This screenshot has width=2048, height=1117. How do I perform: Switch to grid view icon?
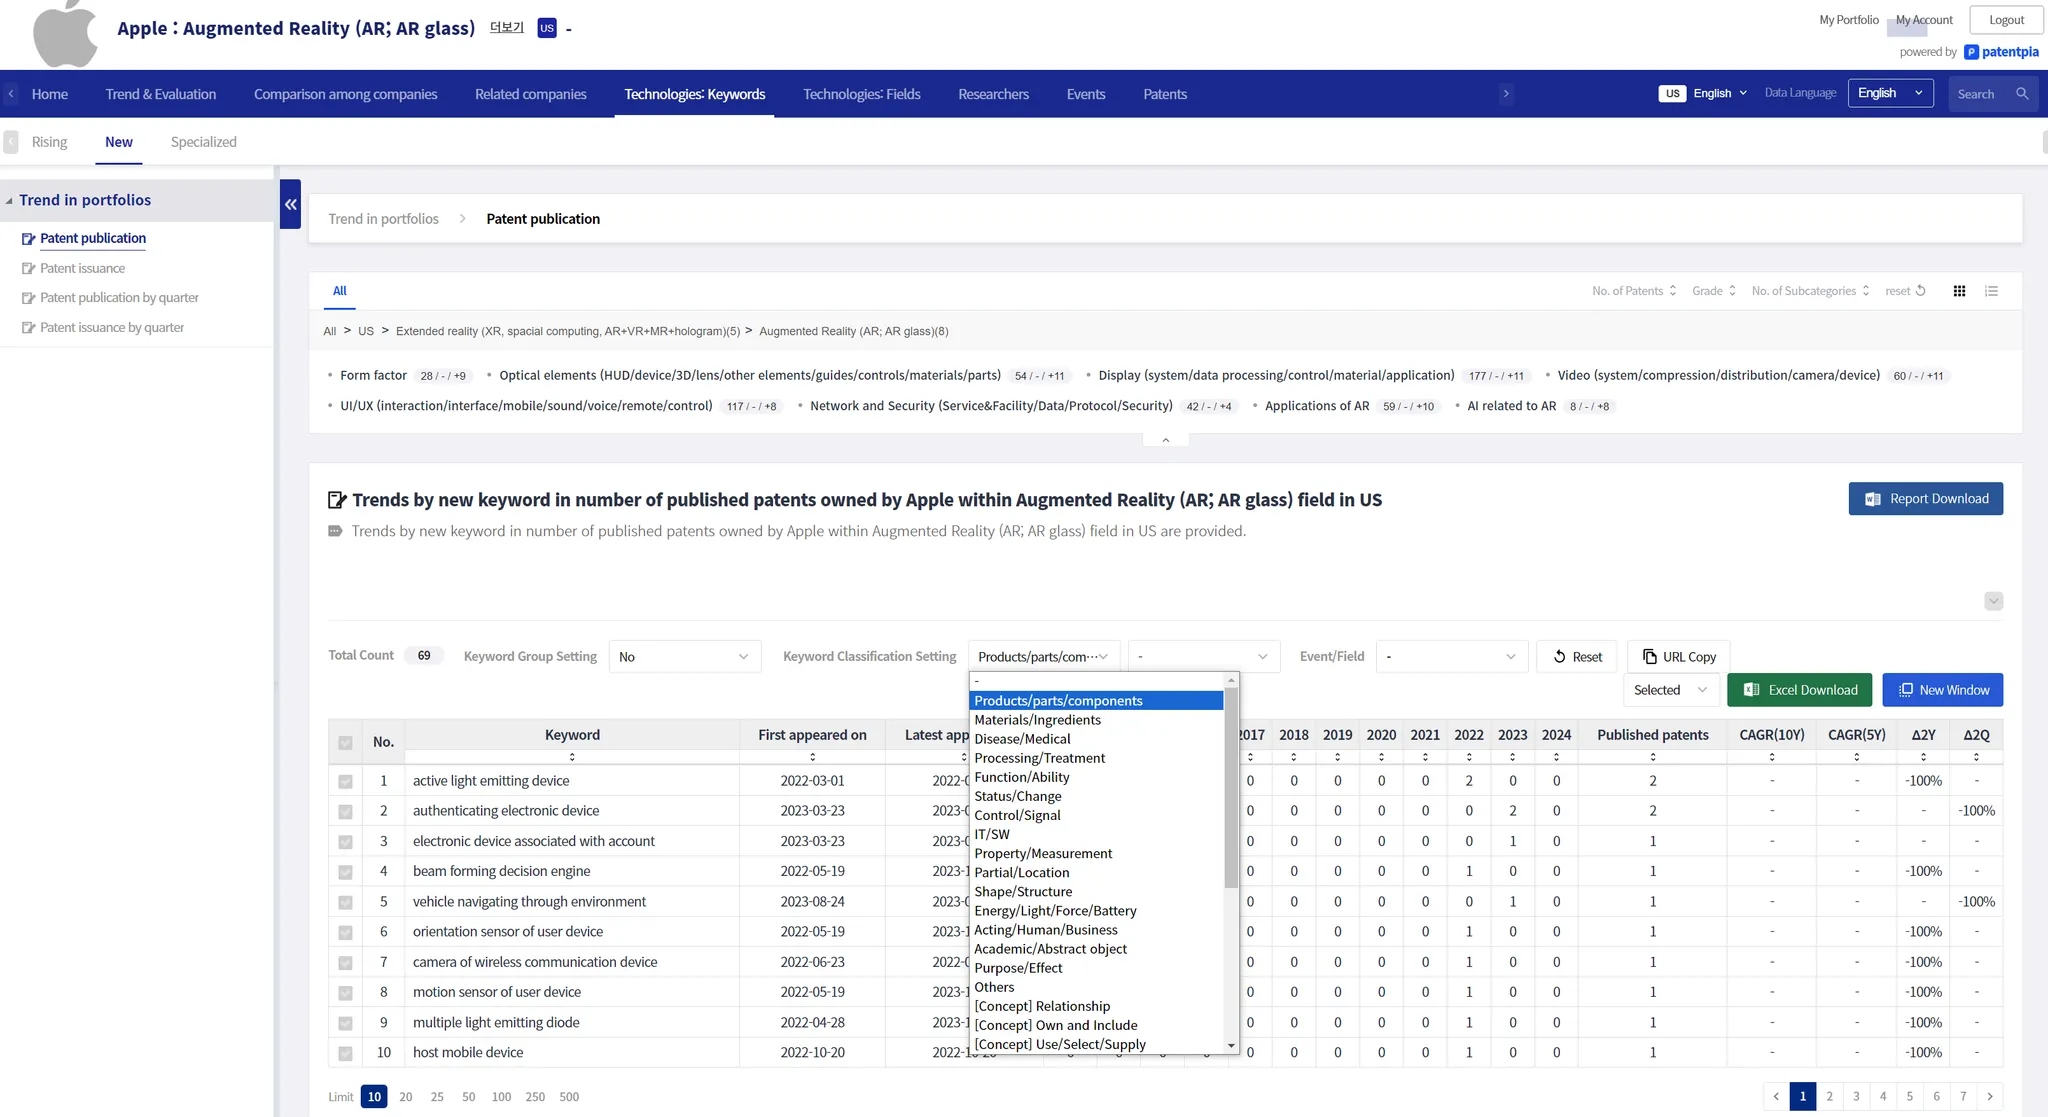click(x=1959, y=291)
